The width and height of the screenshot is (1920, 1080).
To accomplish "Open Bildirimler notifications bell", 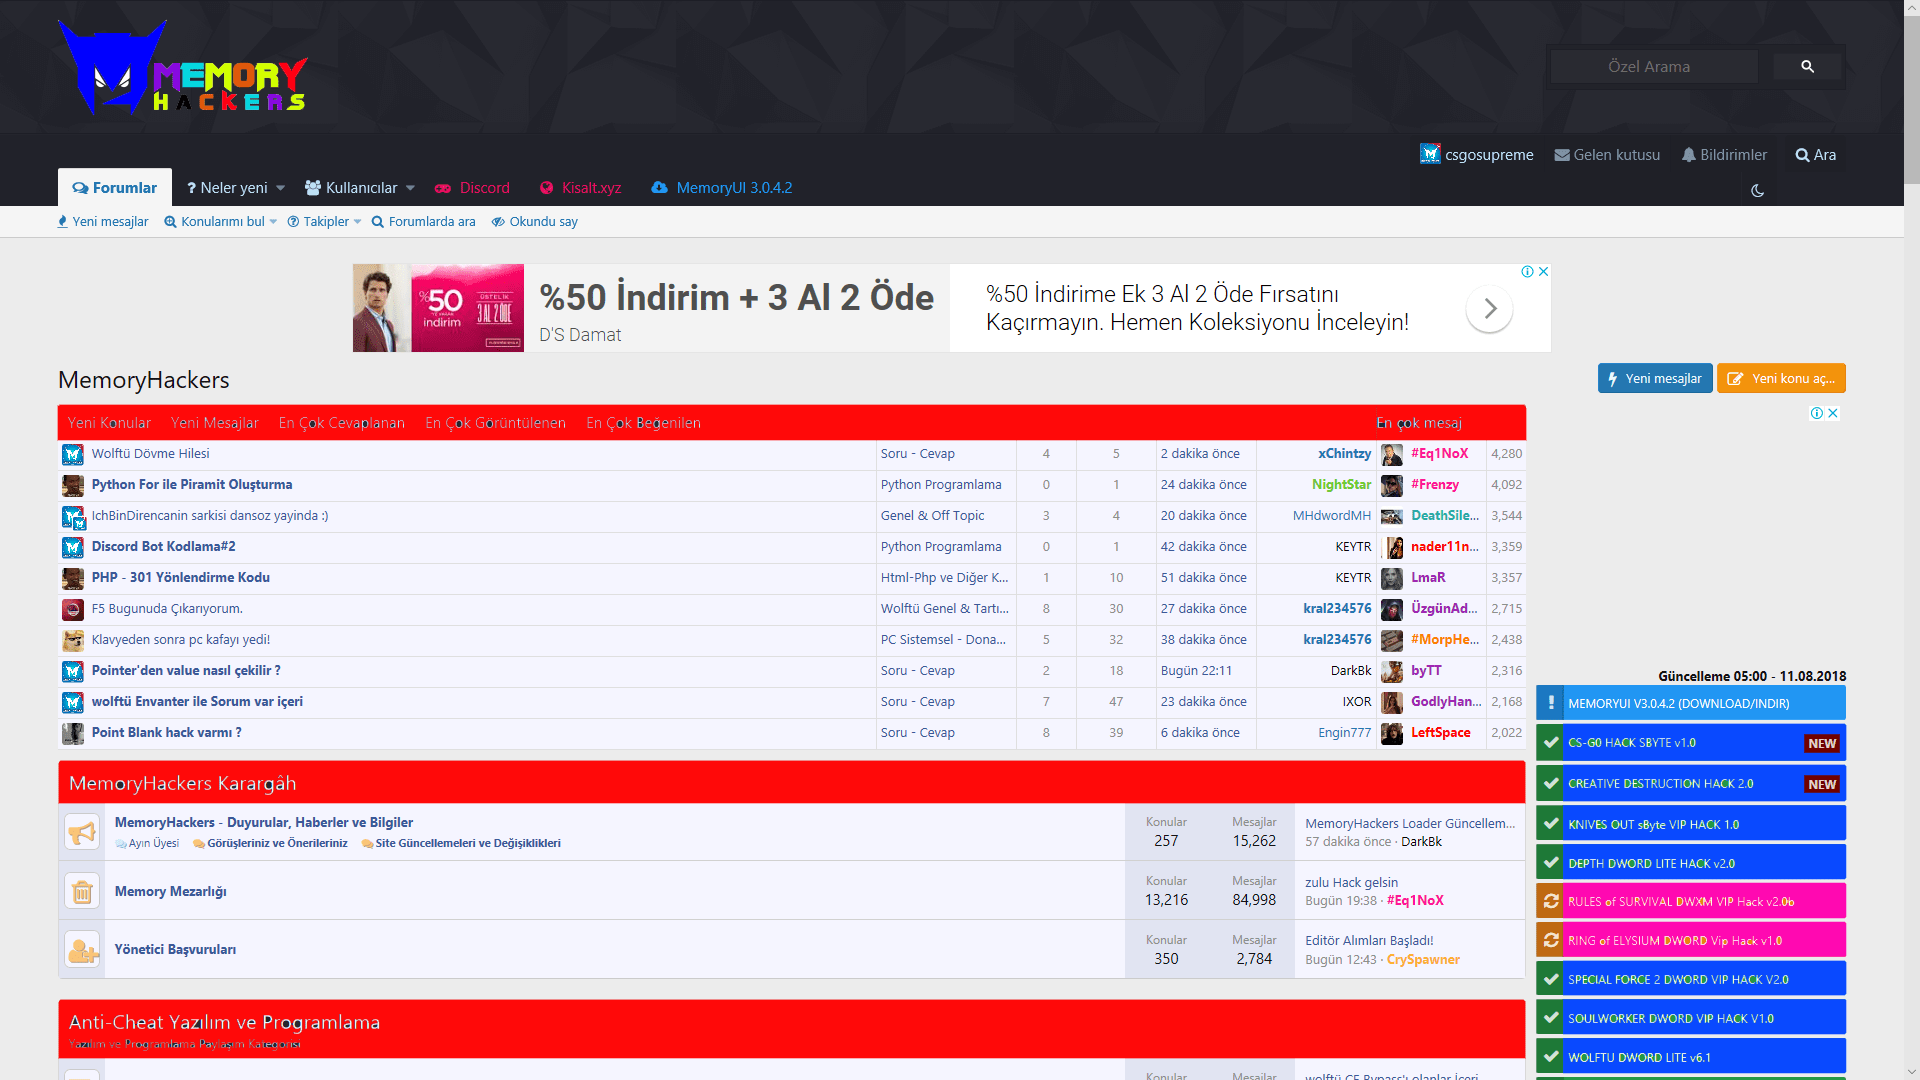I will click(1724, 155).
